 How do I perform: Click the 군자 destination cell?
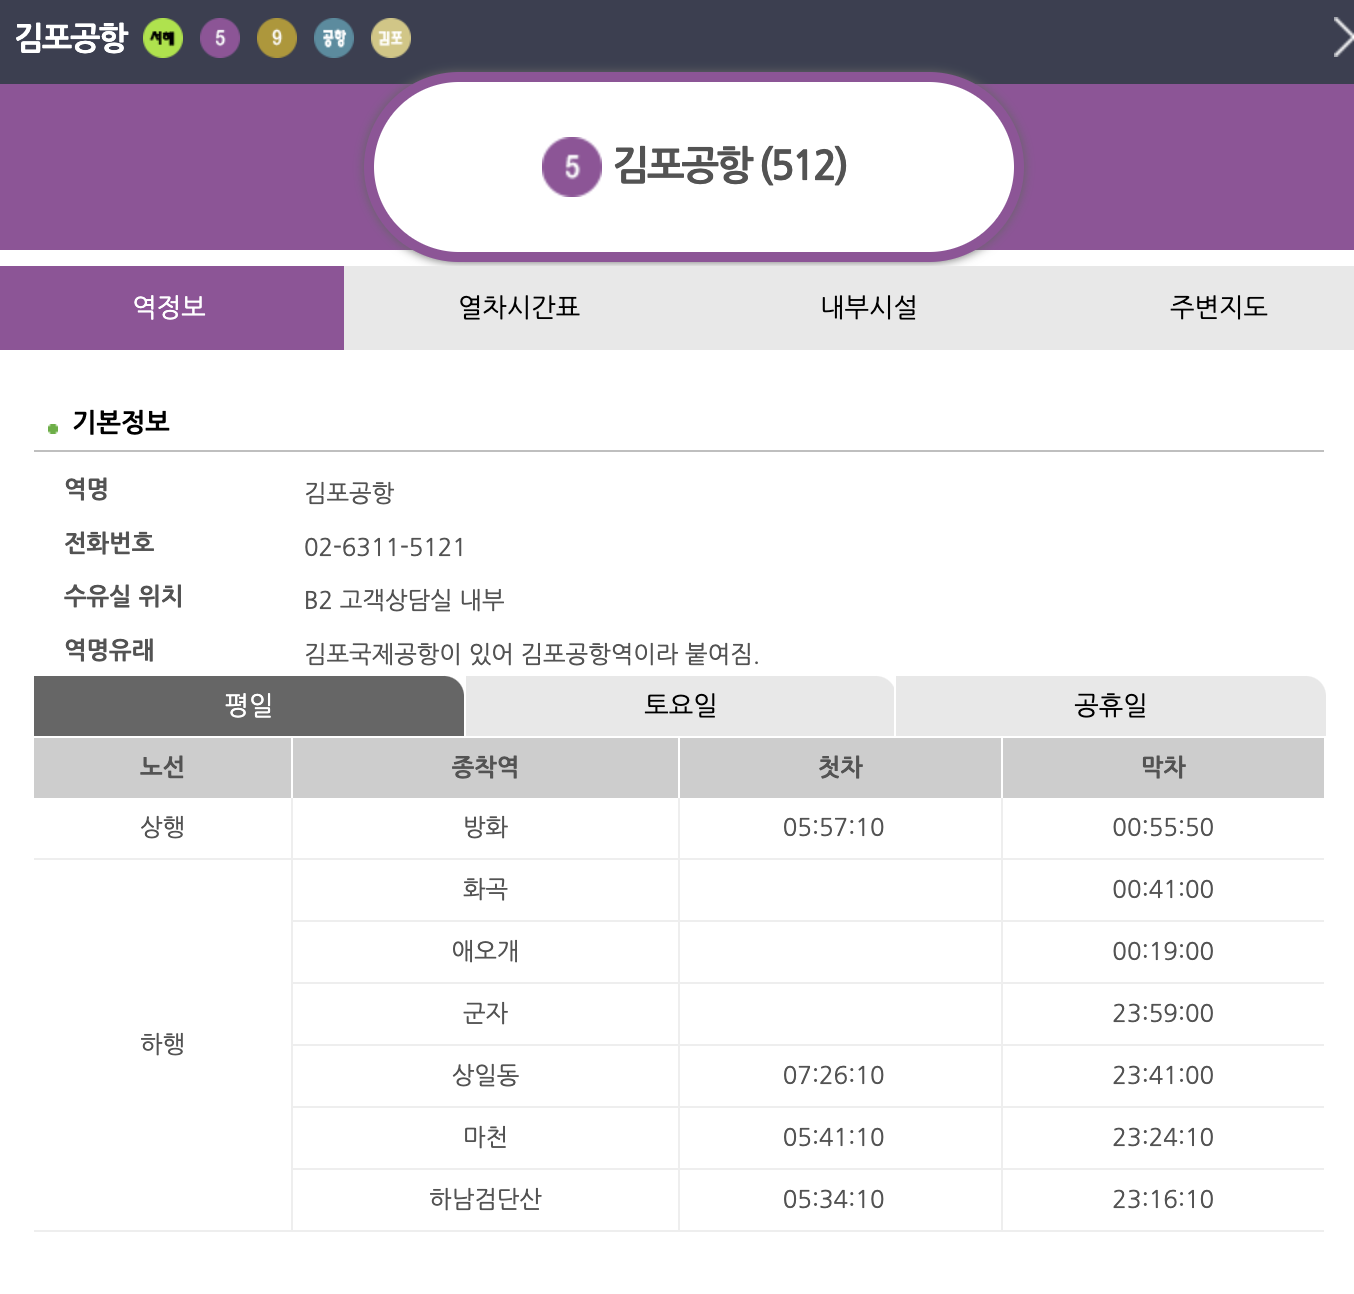(x=485, y=1014)
